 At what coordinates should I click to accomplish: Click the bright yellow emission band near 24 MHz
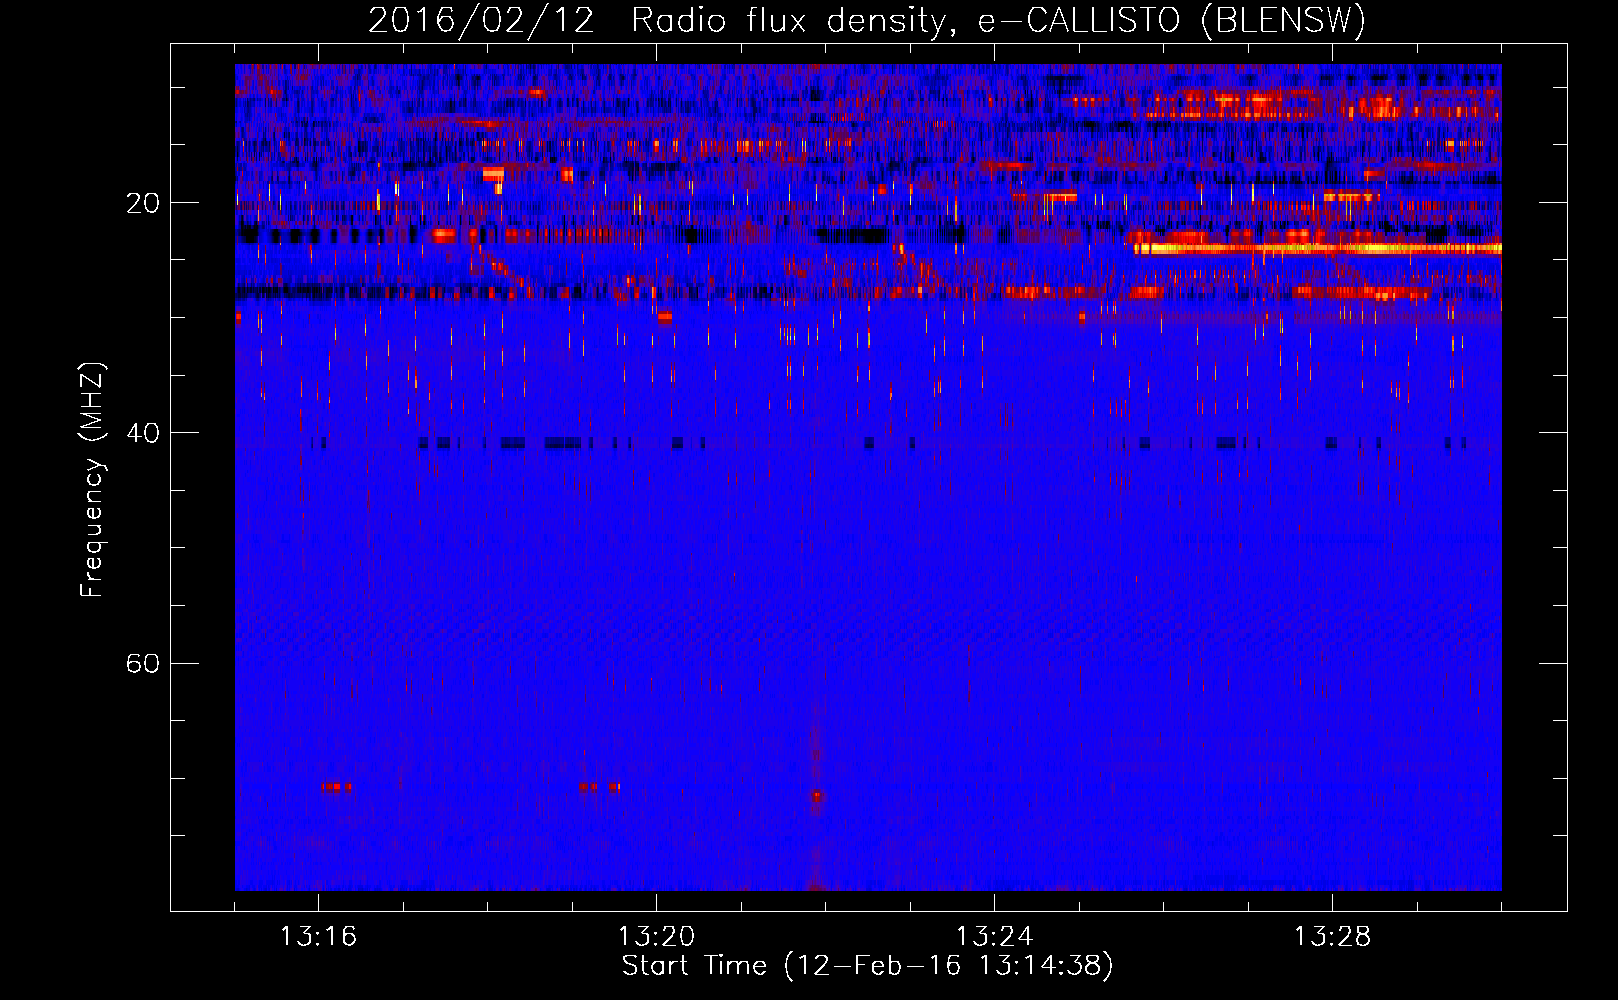pos(1318,248)
